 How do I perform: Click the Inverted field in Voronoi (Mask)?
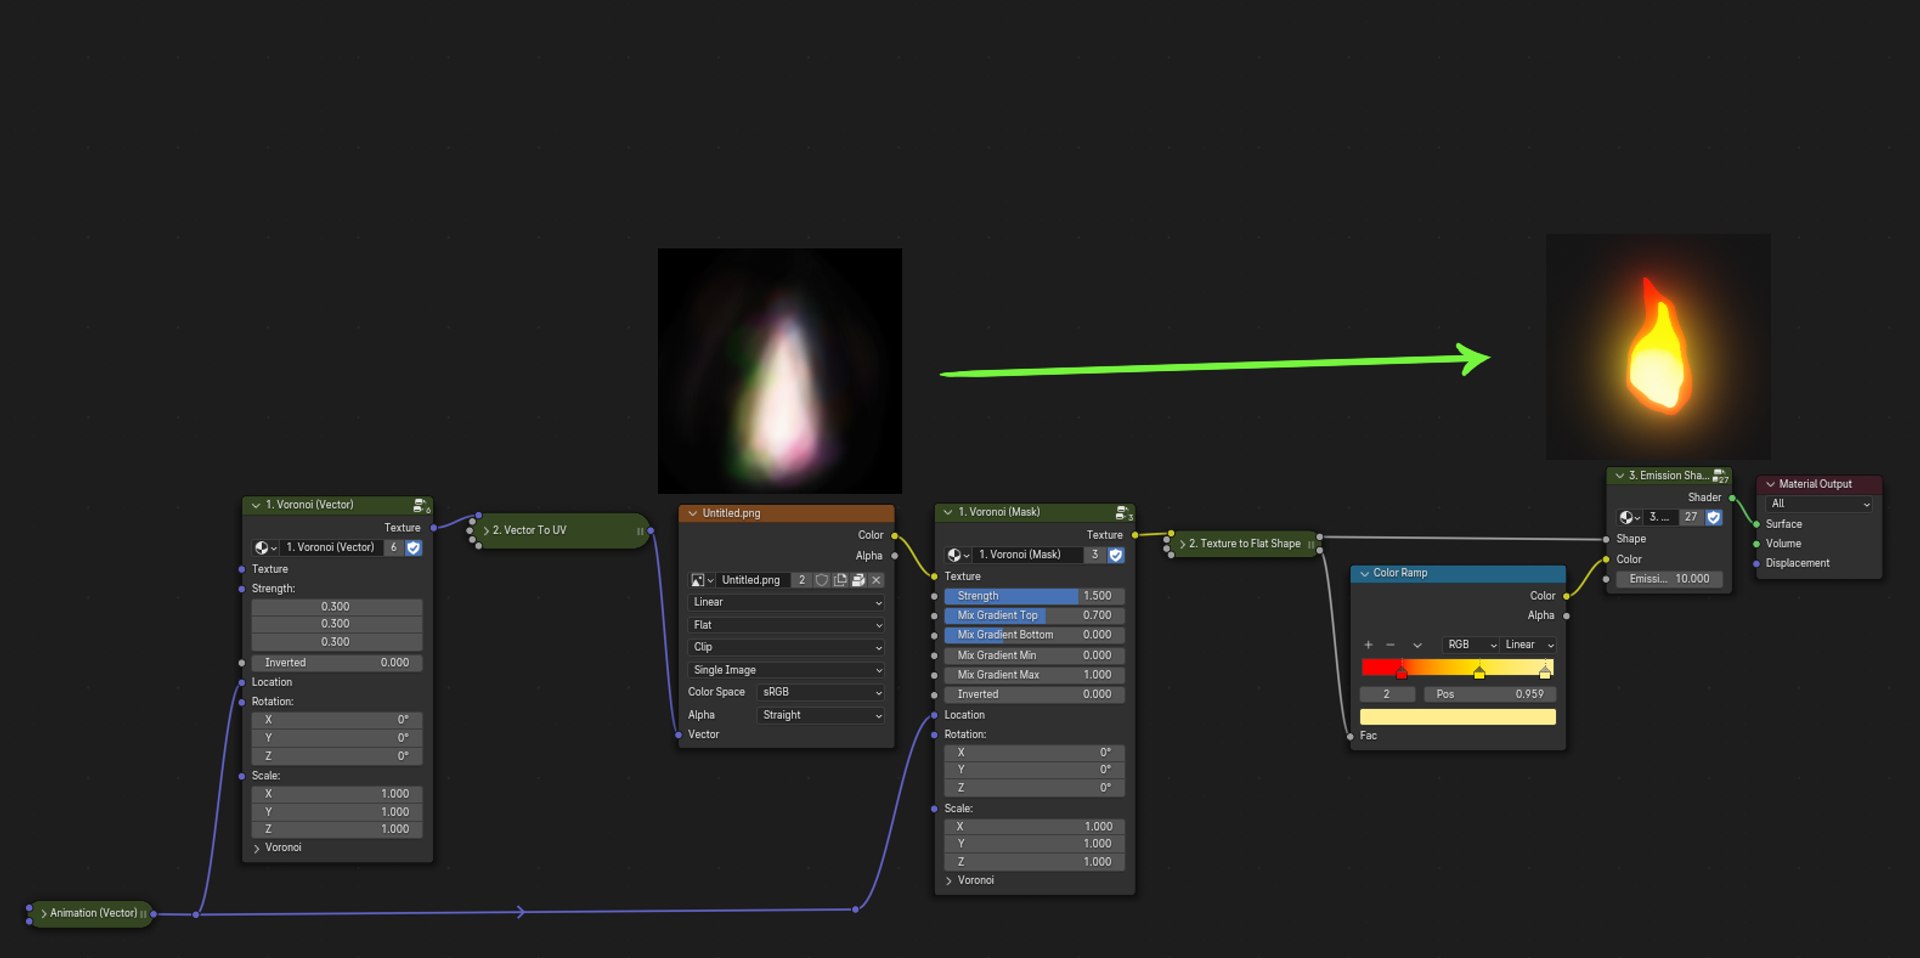tap(1035, 695)
